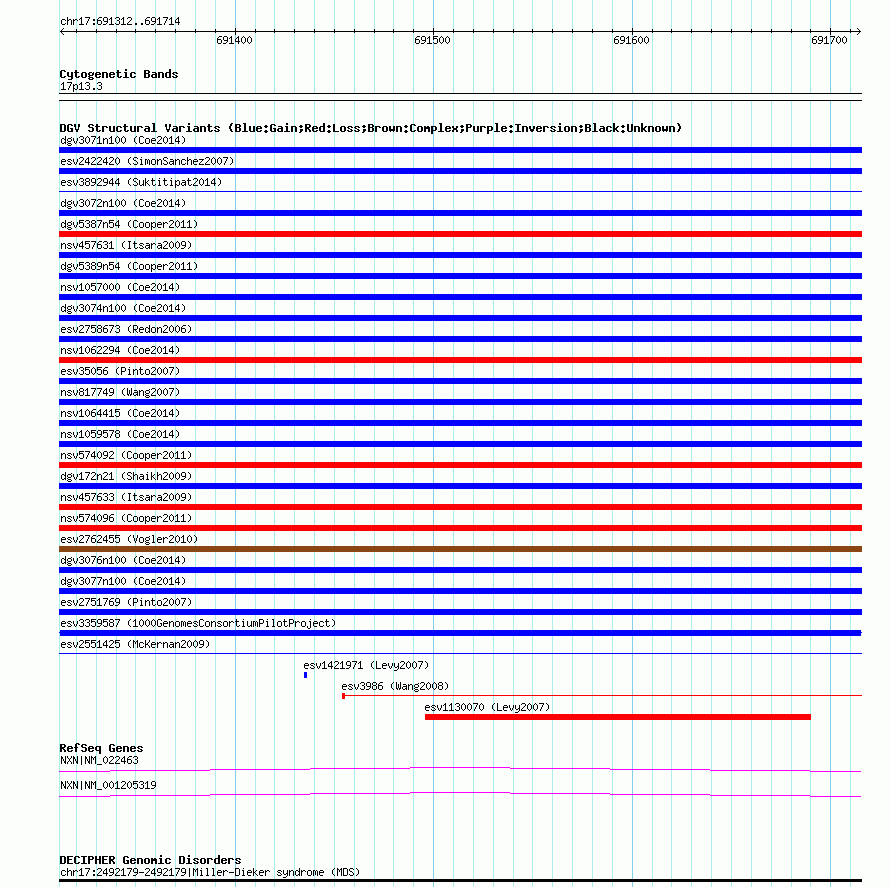Image resolution: width=890 pixels, height=887 pixels.
Task: Click the brown esv2762455 complex variant bar
Action: (460, 549)
